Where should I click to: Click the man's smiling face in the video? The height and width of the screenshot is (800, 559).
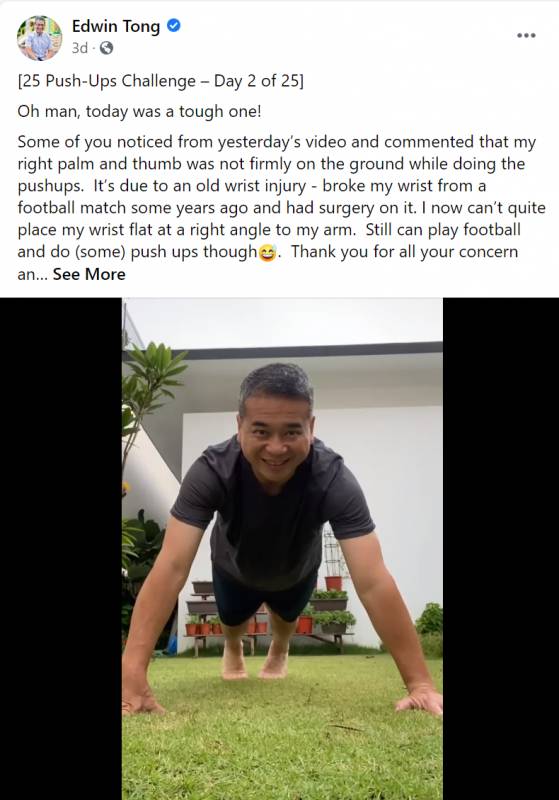coord(275,429)
